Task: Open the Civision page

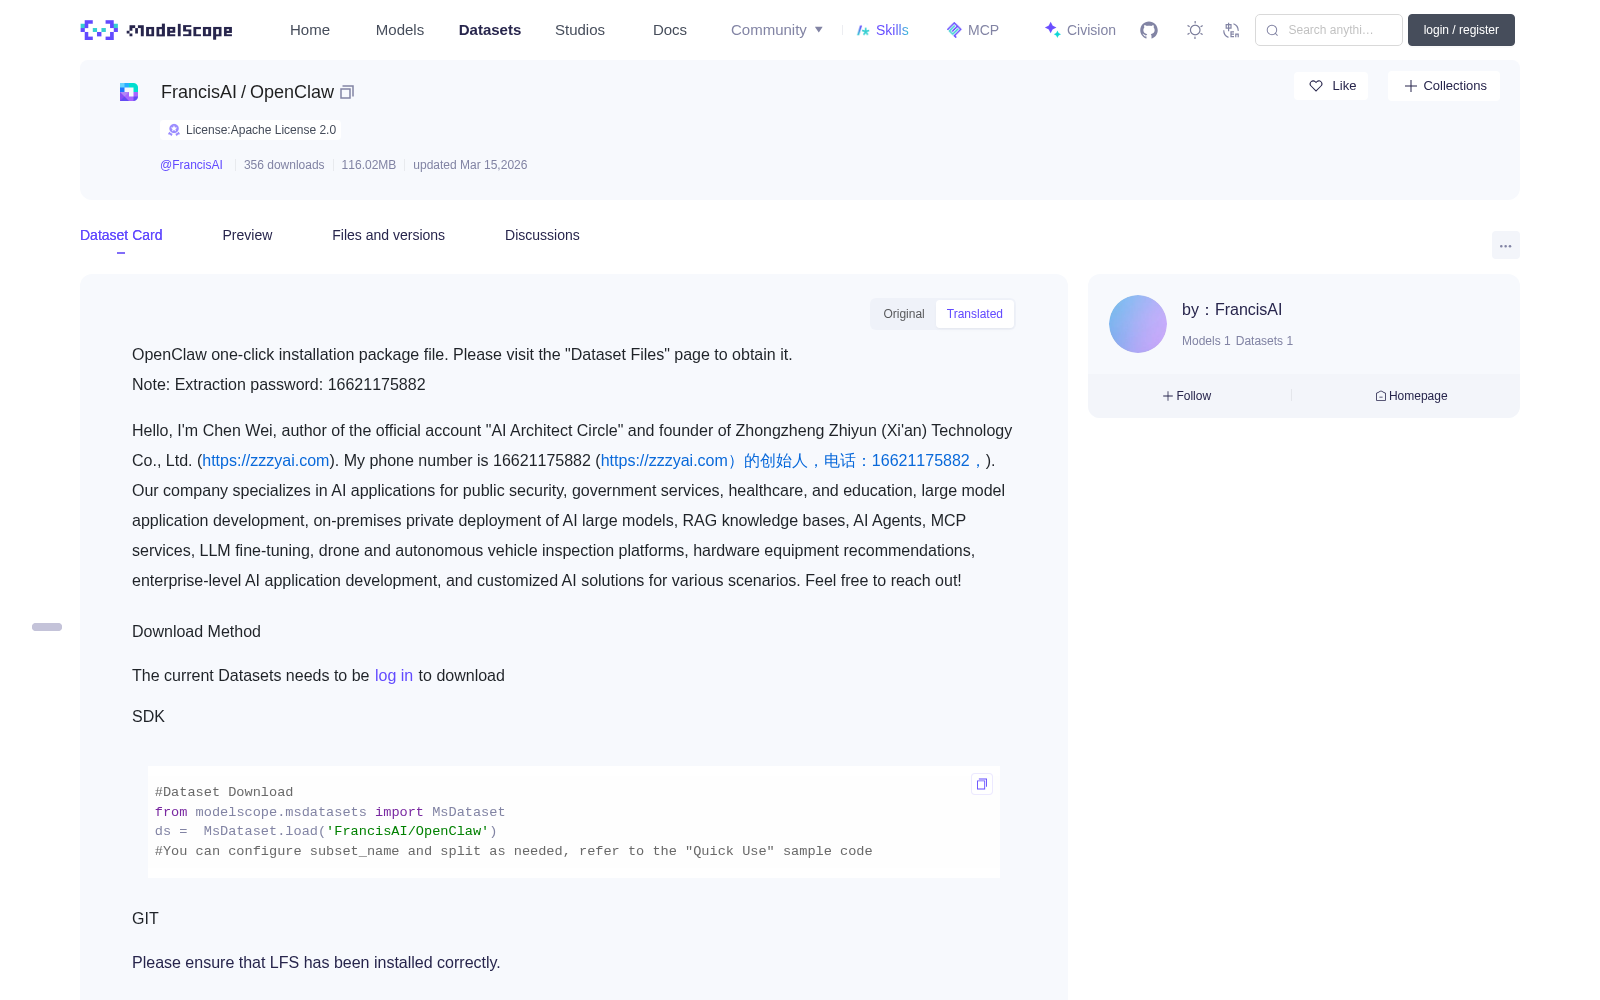Action: coord(1079,30)
